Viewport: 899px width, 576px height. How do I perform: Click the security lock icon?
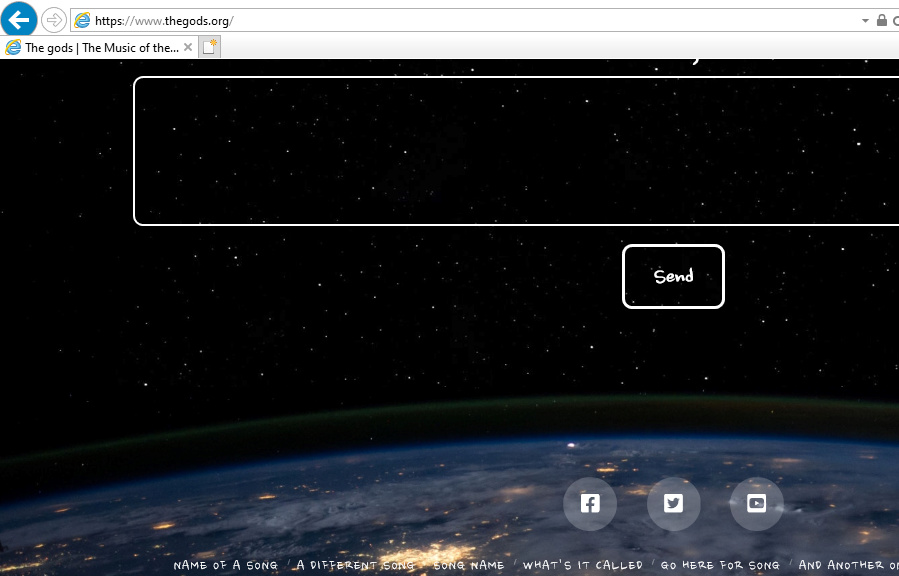[882, 20]
